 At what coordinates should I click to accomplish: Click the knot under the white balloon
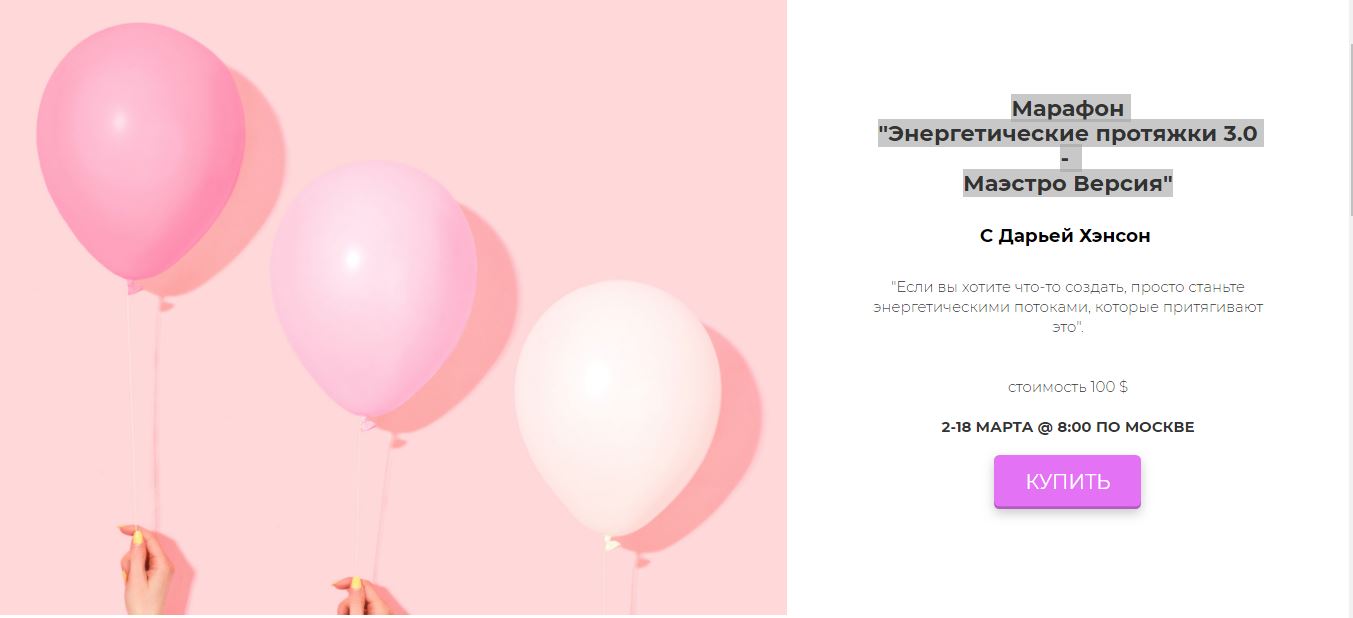pos(610,543)
